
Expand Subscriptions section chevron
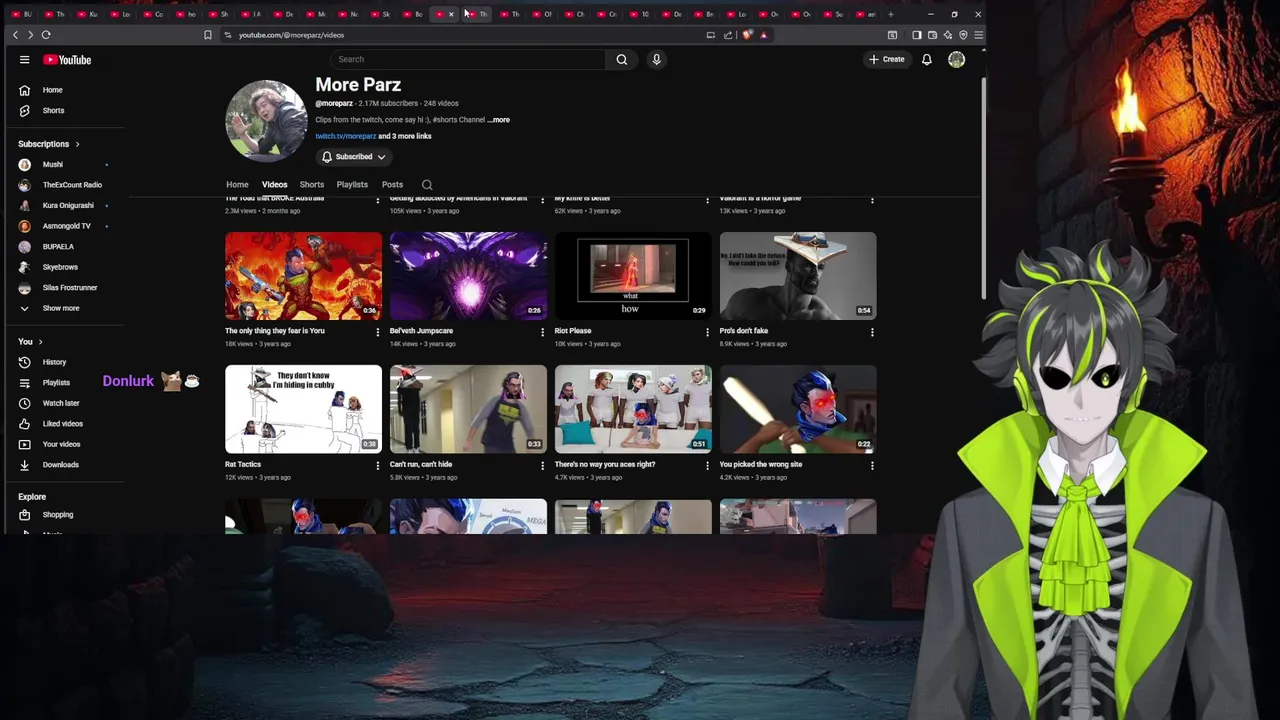[77, 144]
